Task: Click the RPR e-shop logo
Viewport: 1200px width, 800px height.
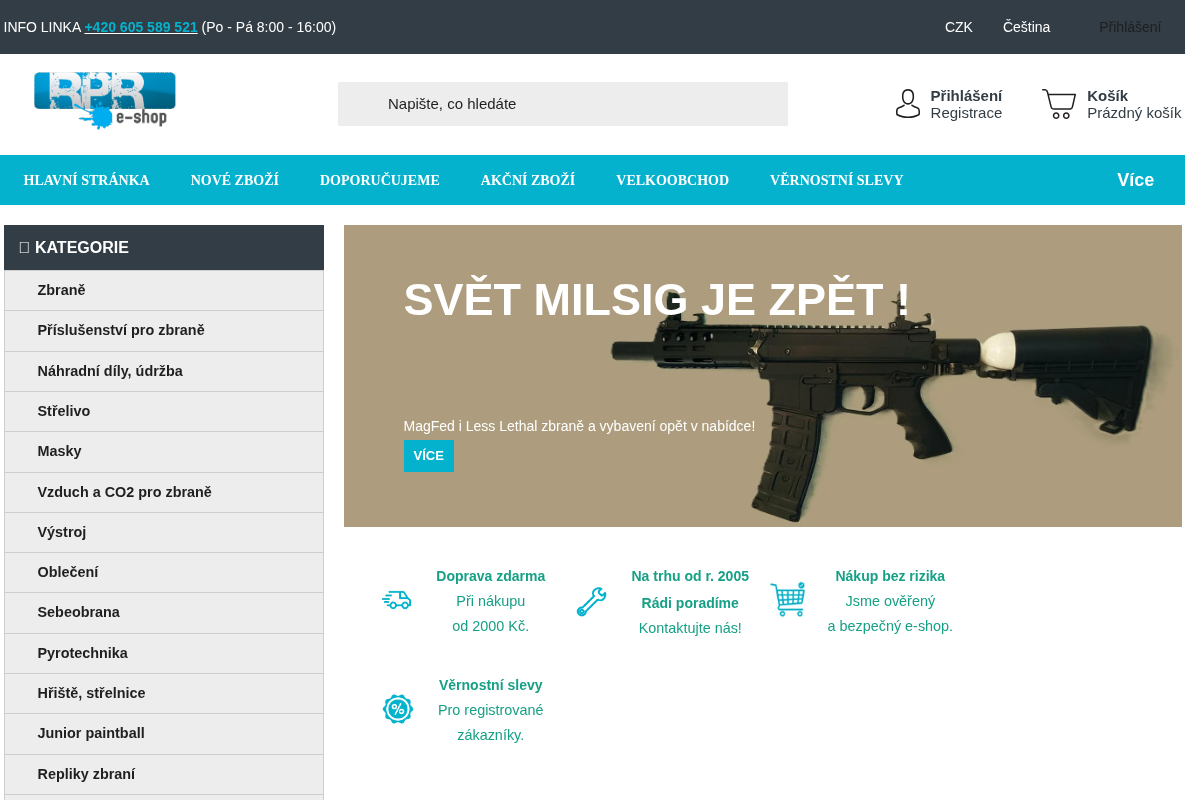Action: pos(105,100)
